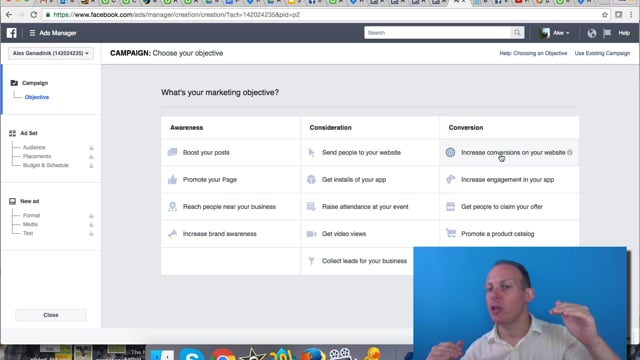This screenshot has width=640, height=360.
Task: Open the Alex Genadinik account dropdown
Action: click(51, 53)
